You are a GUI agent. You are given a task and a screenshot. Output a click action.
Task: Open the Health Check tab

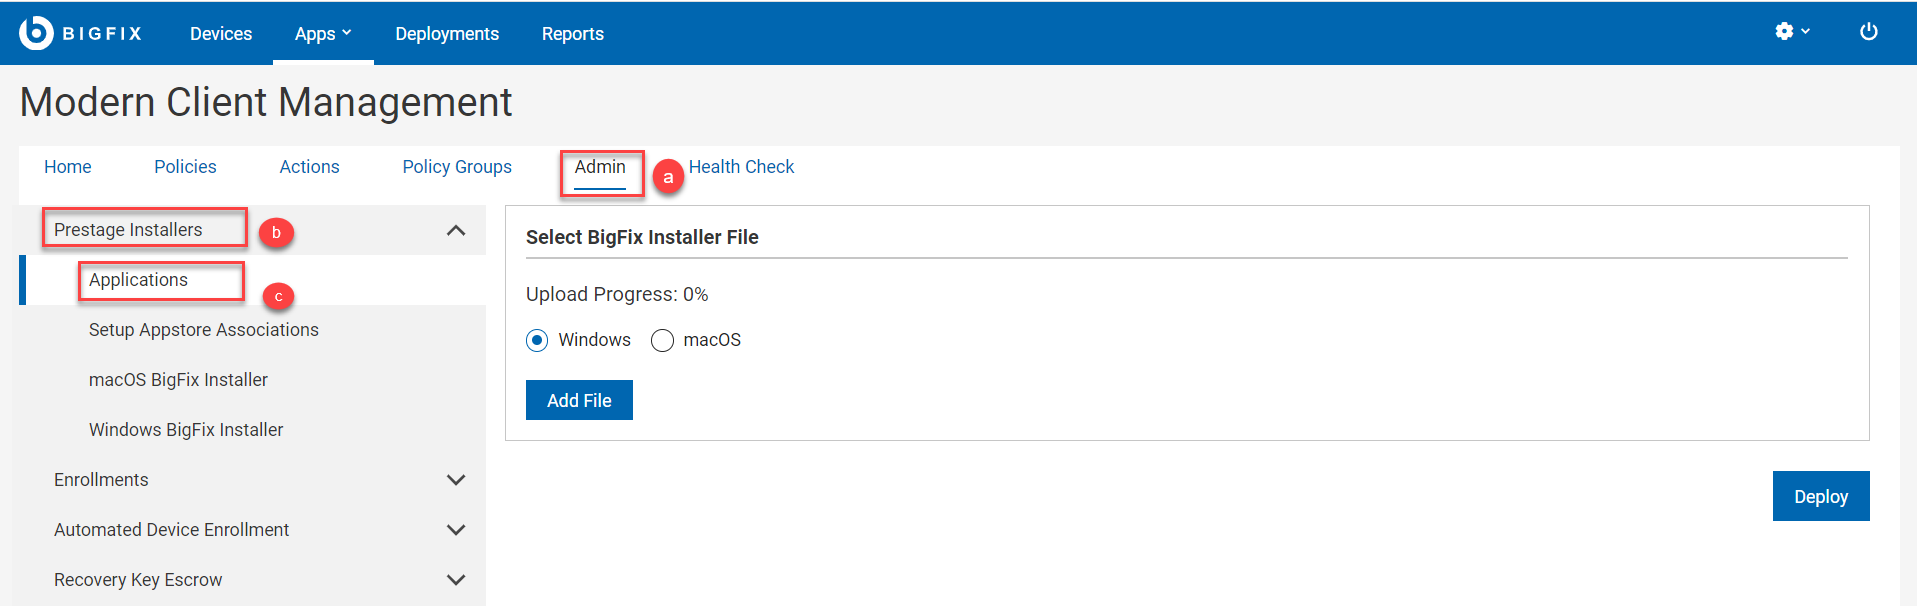point(741,167)
